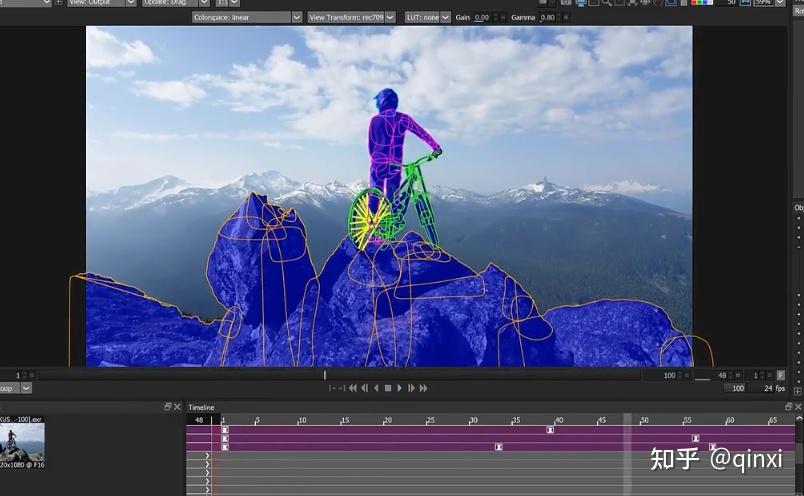Close the Timeline panel

pos(798,407)
